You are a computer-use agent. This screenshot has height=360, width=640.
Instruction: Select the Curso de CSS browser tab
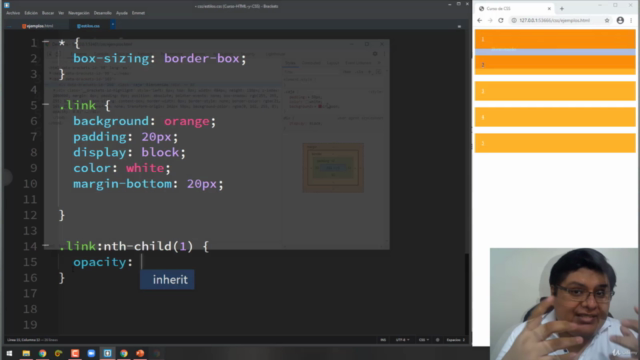click(x=515, y=9)
